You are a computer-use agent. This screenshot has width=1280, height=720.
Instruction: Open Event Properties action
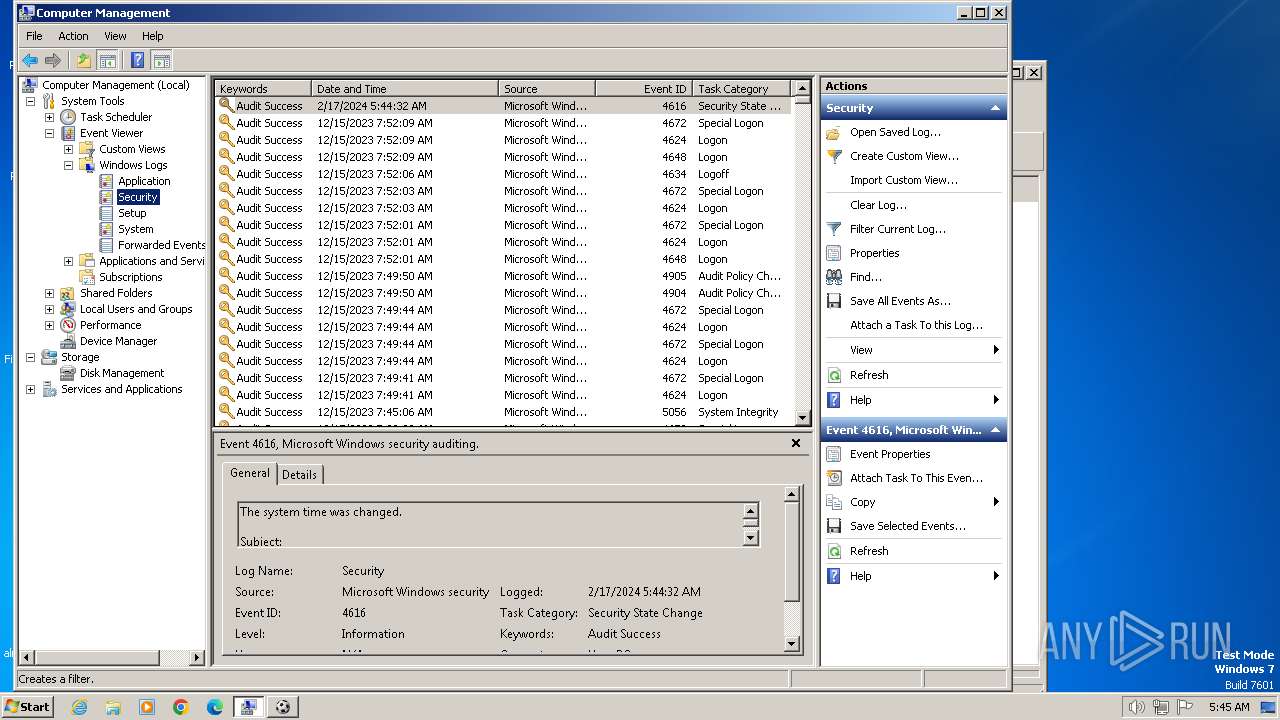[890, 454]
